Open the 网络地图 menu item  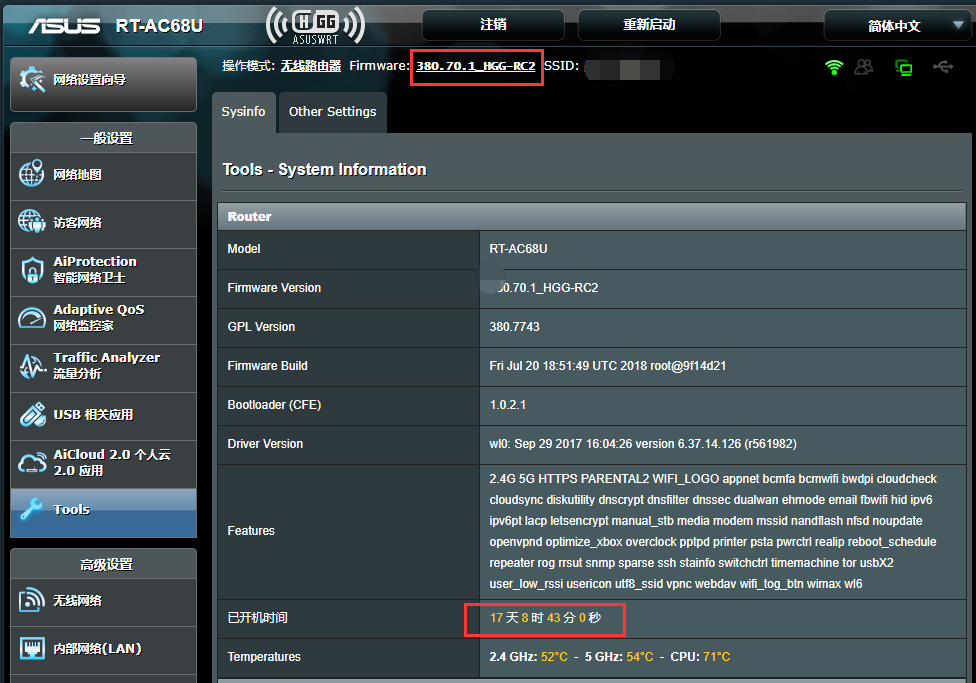point(103,175)
